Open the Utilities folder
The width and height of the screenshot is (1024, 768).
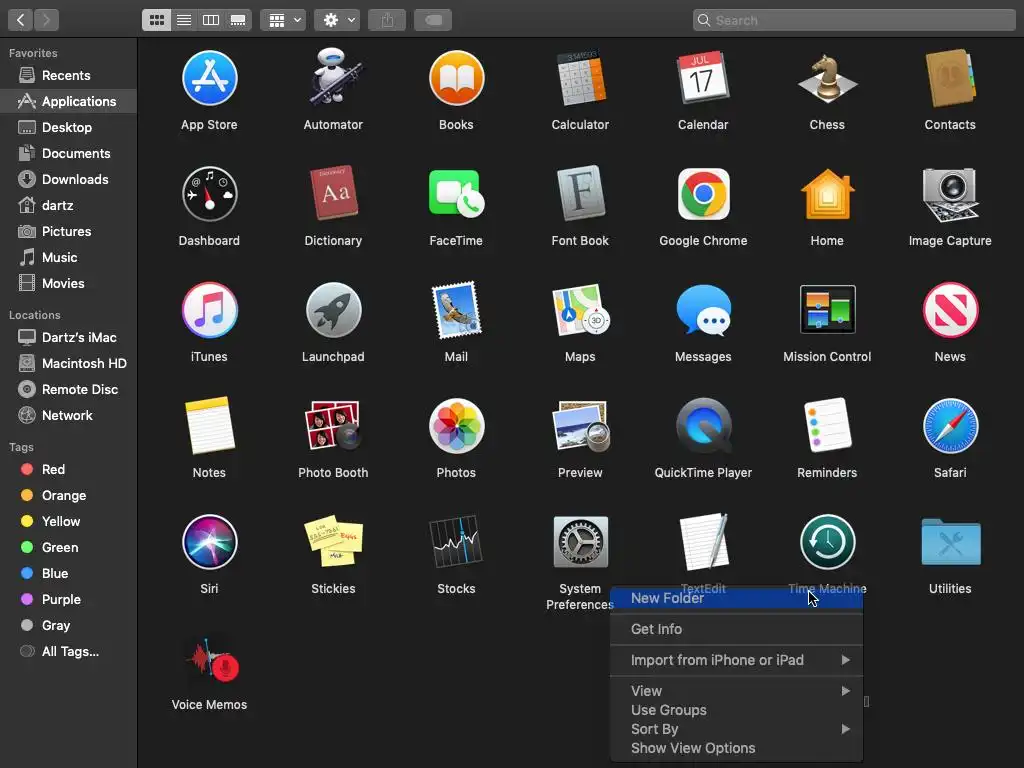click(950, 541)
